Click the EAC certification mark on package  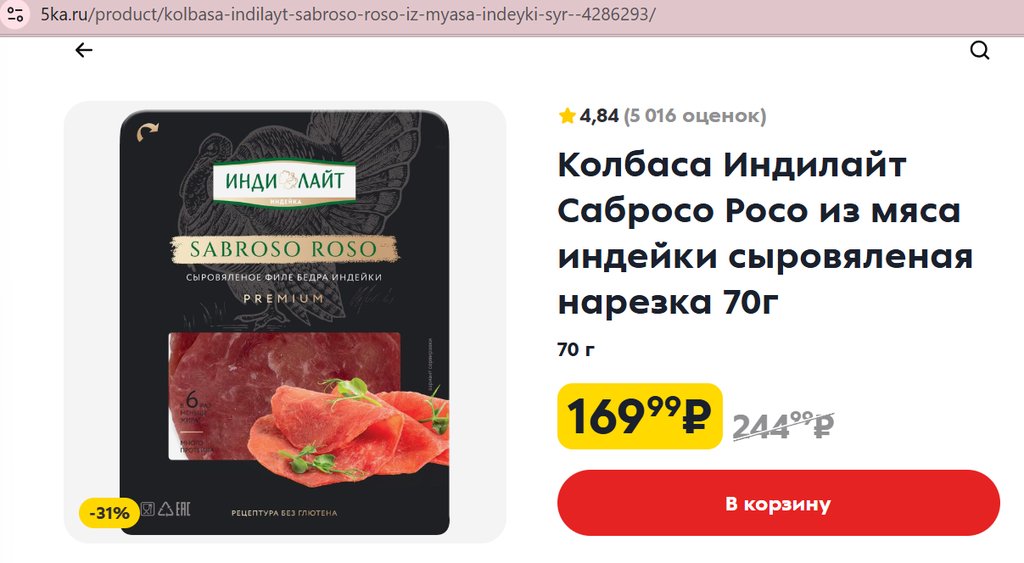(182, 509)
